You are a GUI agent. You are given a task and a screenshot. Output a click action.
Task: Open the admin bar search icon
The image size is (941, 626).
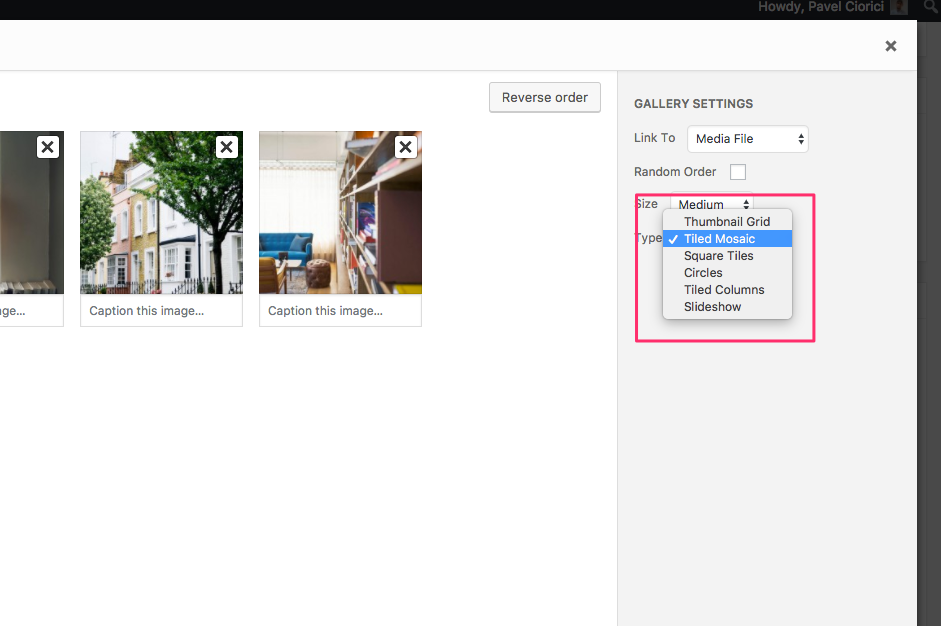coord(931,7)
